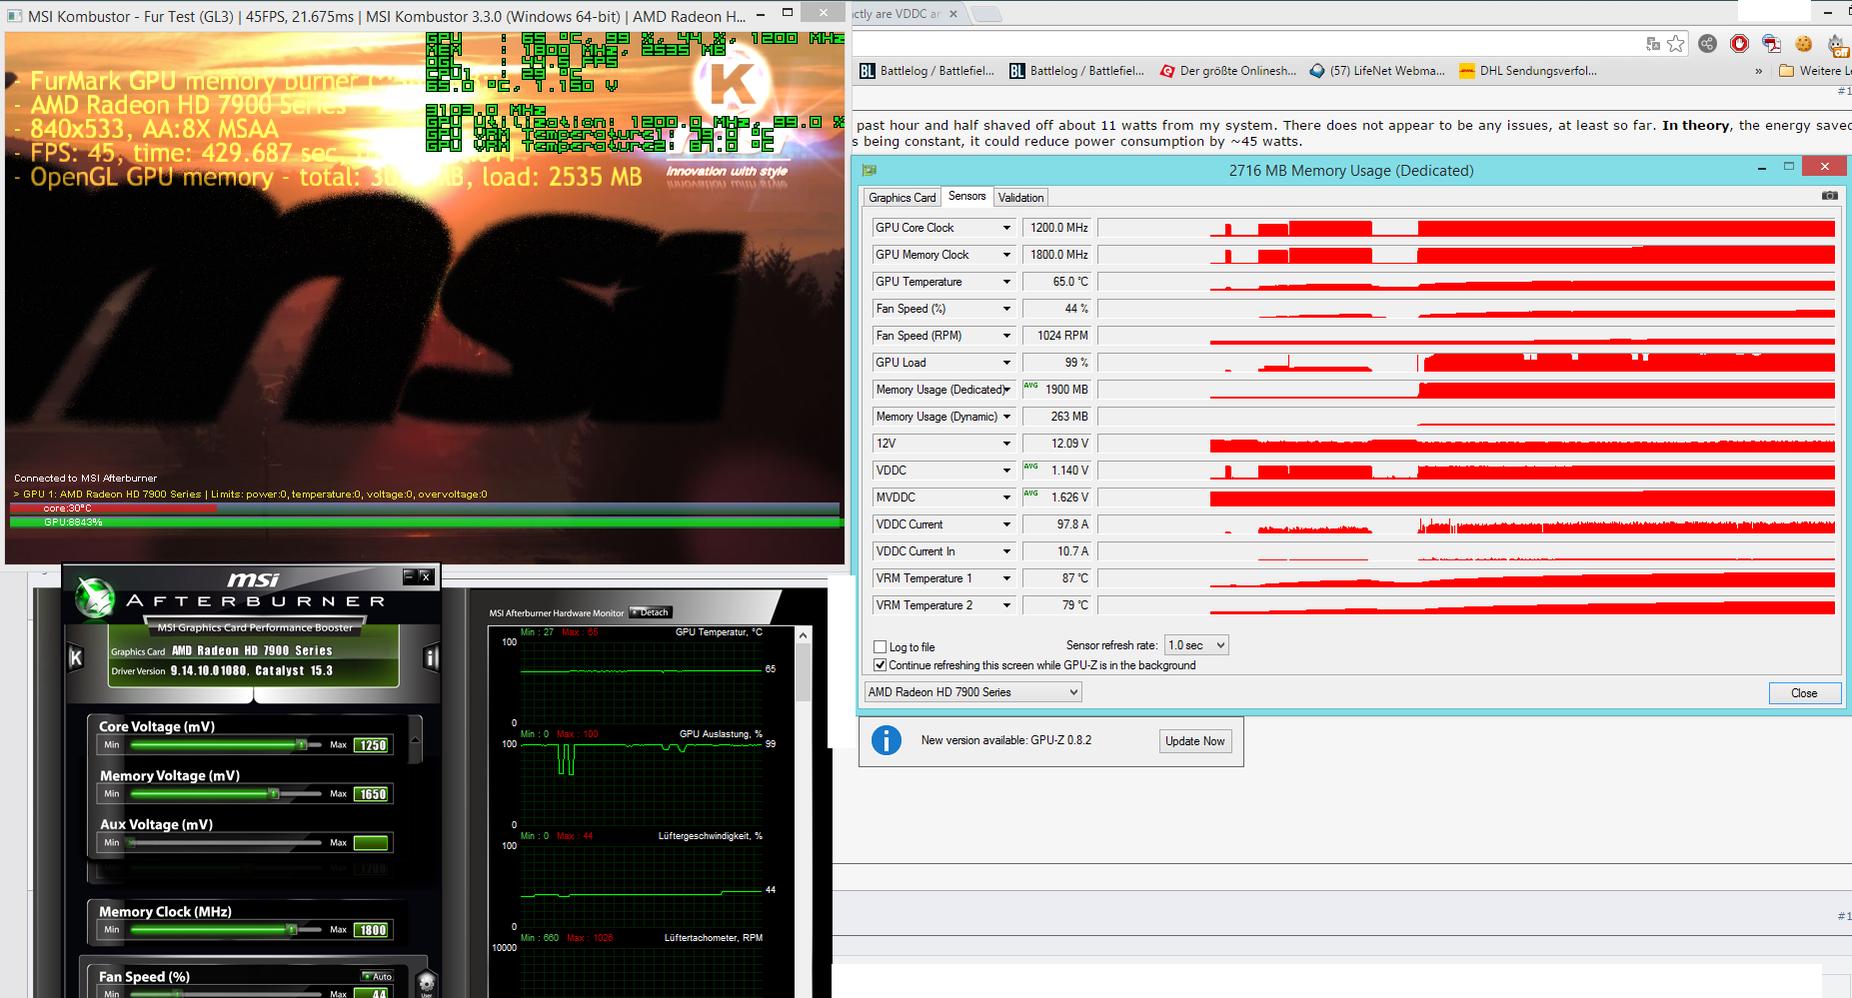Select the Sensors tab in GPU-Z
The image size is (1852, 998).
967,196
